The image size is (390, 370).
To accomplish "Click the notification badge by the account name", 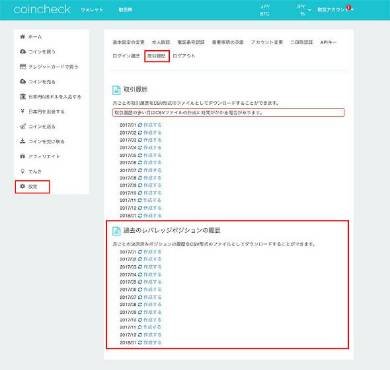I will [x=349, y=8].
